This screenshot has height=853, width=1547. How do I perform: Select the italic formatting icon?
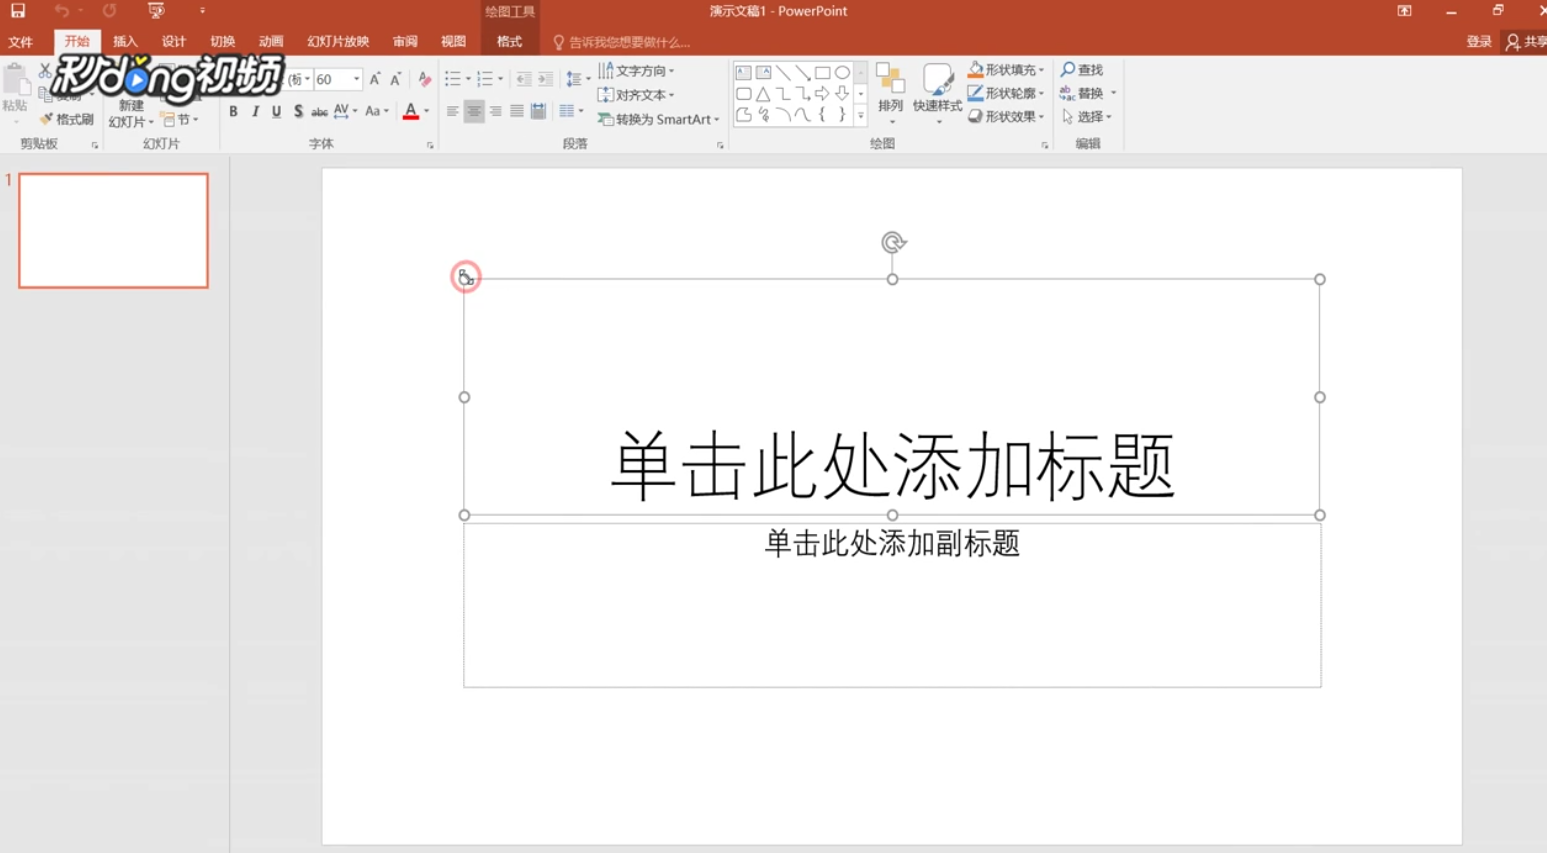point(256,111)
